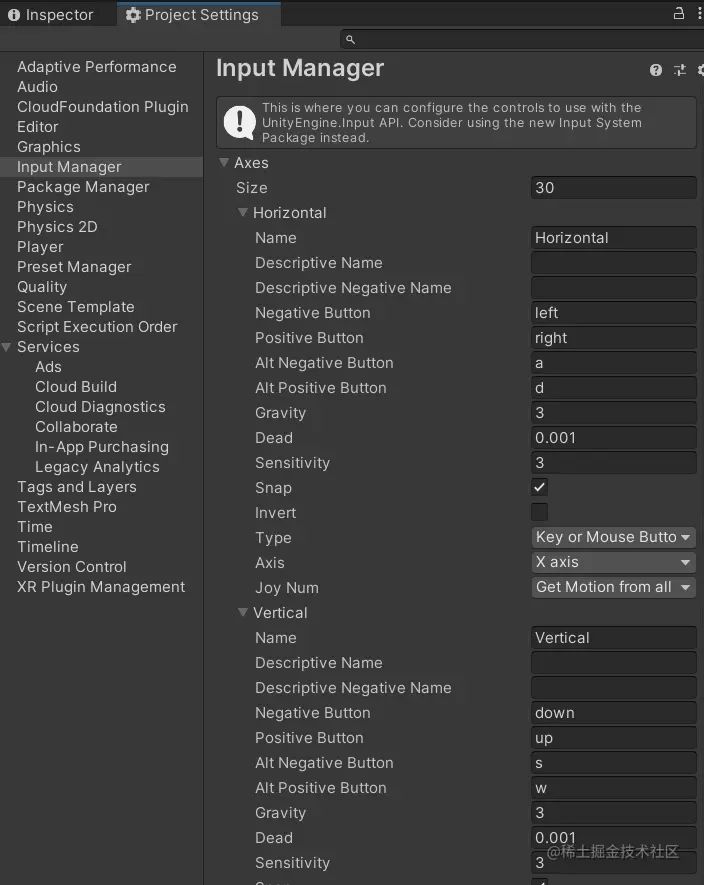The image size is (704, 885).
Task: Open the panel's three-dot options menu
Action: tap(698, 13)
